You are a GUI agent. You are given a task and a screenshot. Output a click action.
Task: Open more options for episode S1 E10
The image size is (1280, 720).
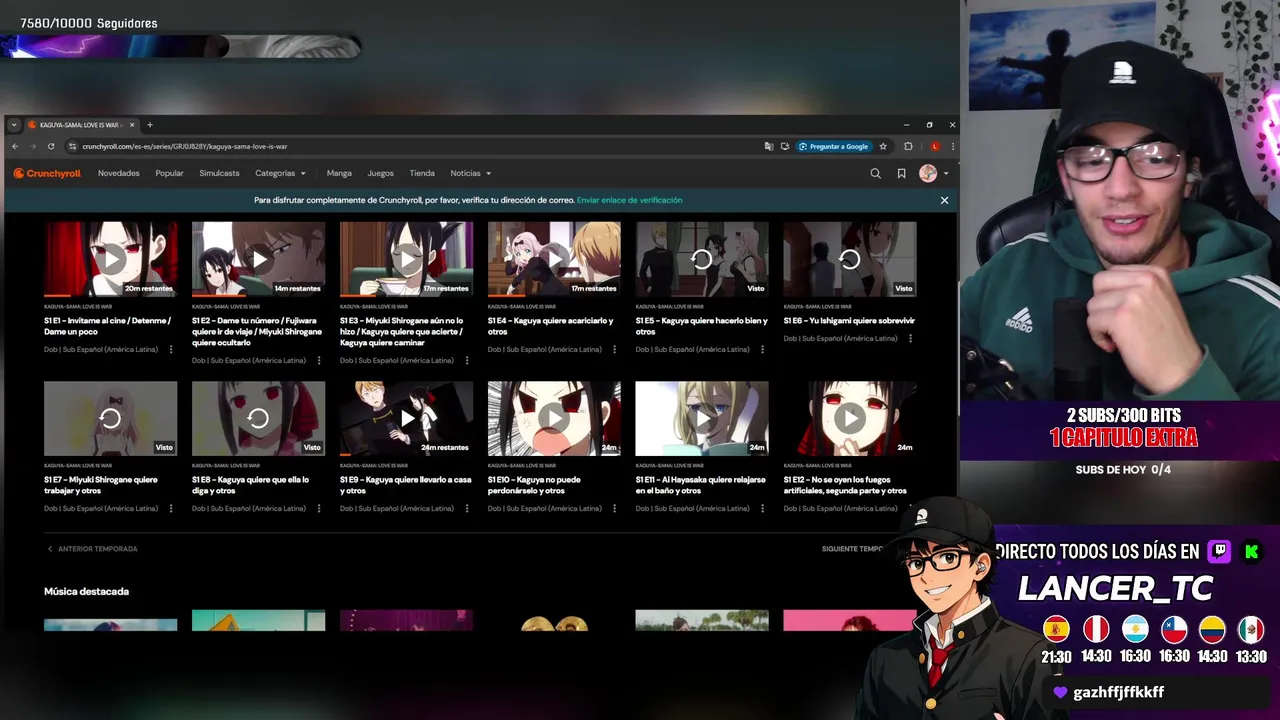[x=615, y=509]
